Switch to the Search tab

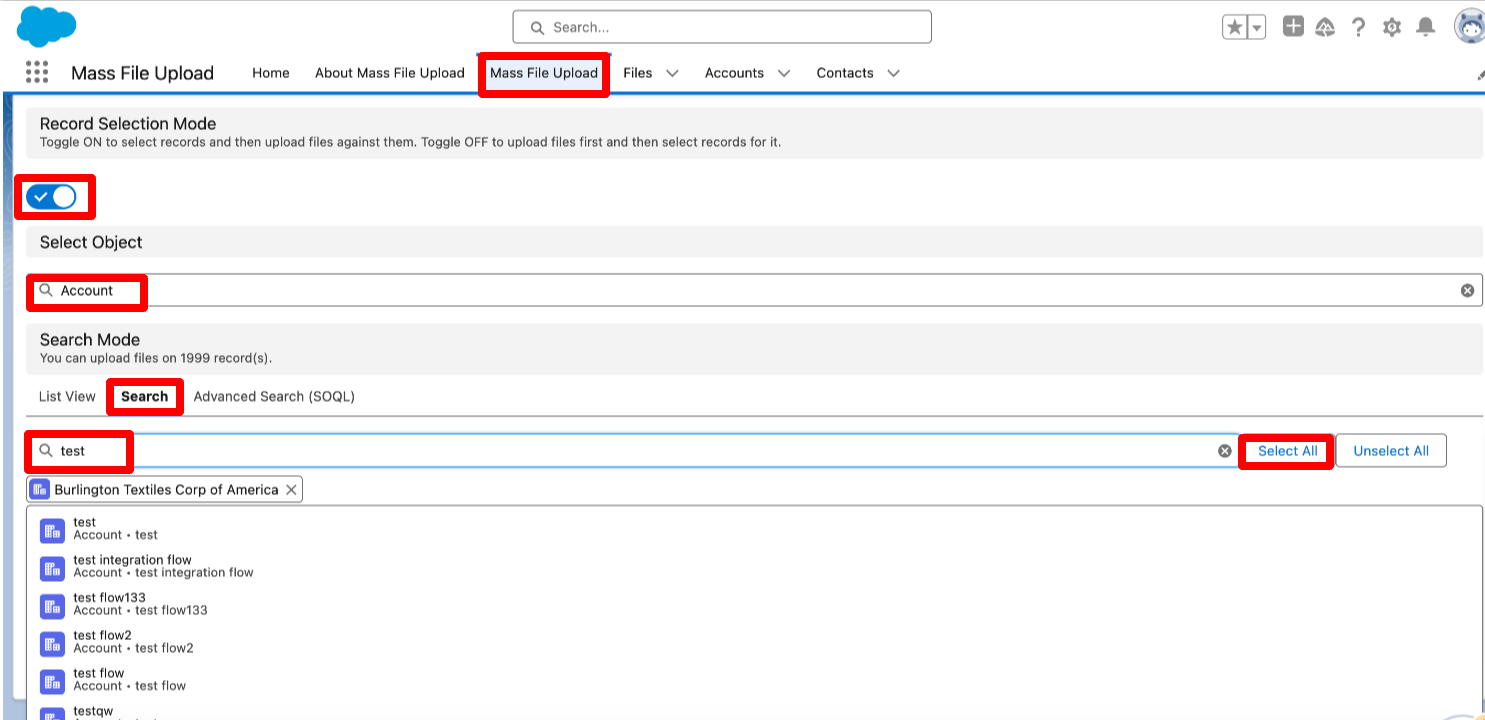tap(145, 397)
